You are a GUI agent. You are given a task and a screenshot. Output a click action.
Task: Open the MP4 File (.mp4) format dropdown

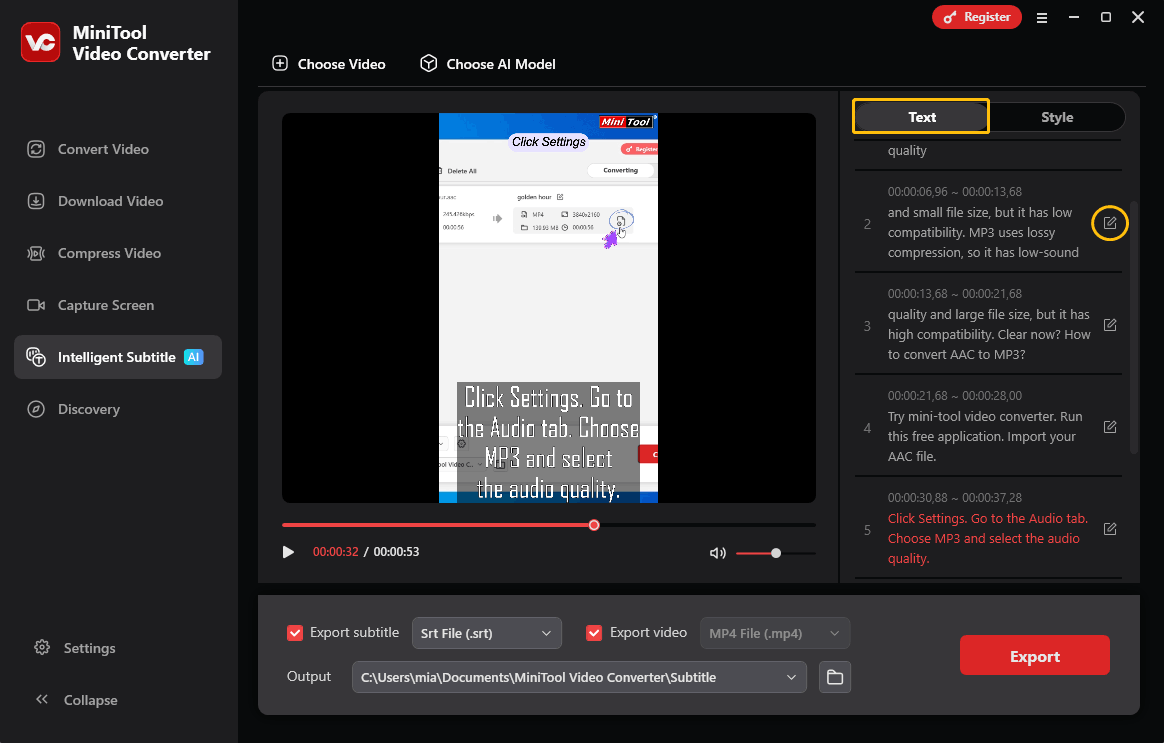tap(774, 633)
